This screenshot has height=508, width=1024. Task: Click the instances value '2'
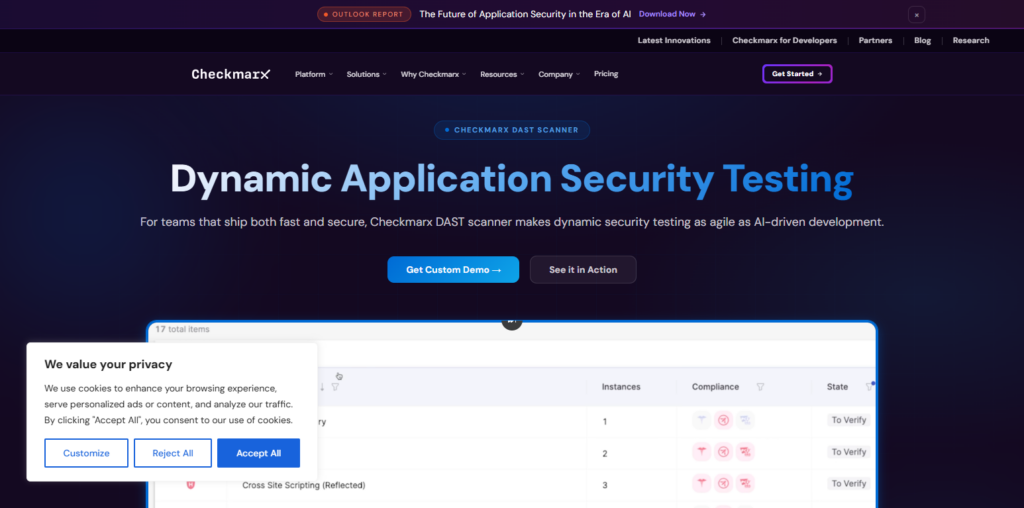coord(605,454)
